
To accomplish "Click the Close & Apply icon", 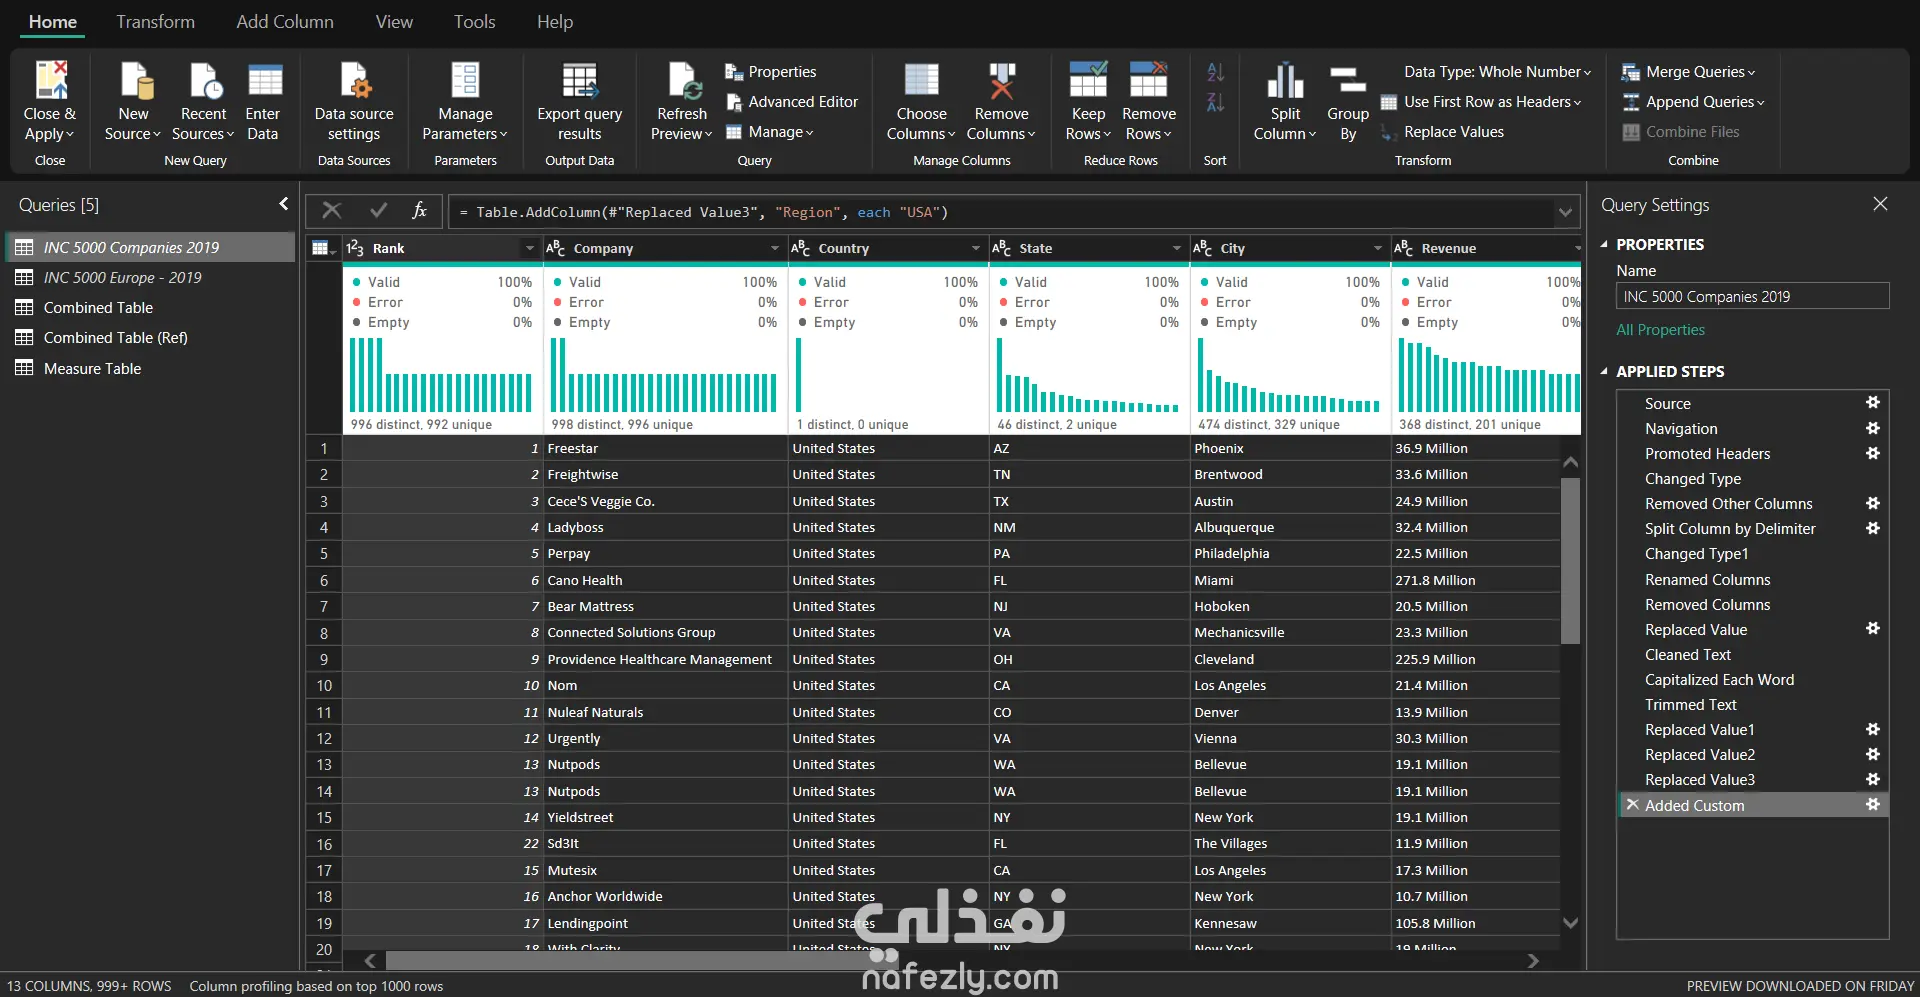I will (x=50, y=80).
